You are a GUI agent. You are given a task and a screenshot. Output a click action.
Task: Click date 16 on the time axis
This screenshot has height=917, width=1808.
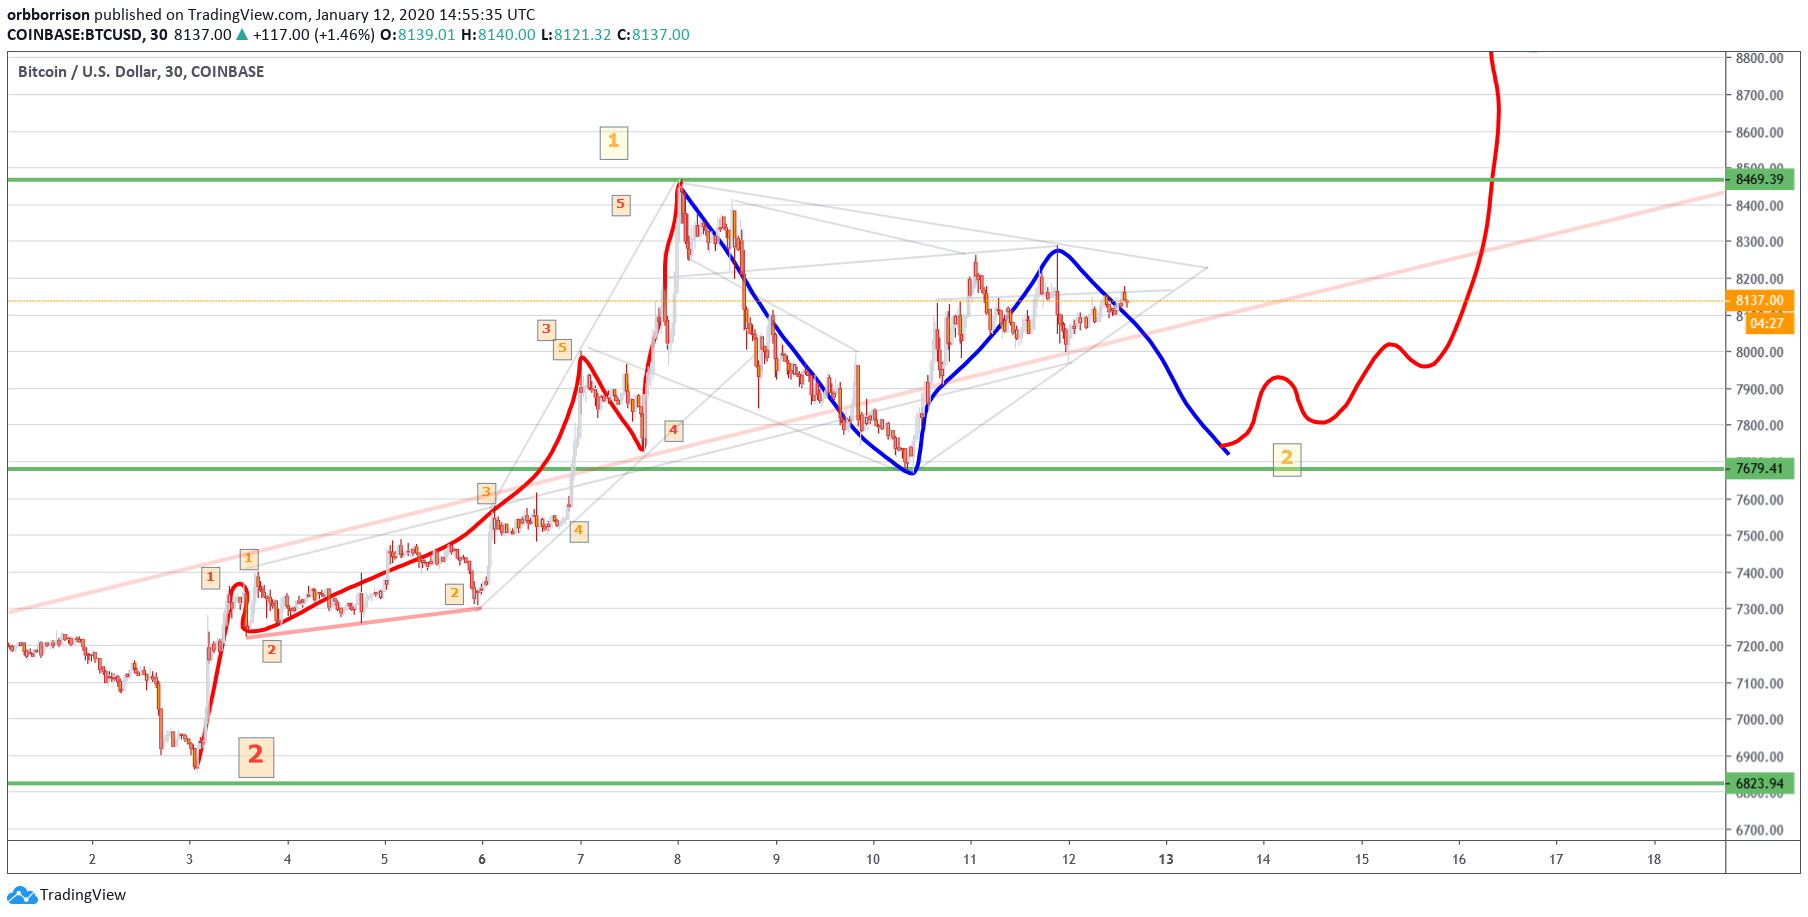click(x=1459, y=859)
